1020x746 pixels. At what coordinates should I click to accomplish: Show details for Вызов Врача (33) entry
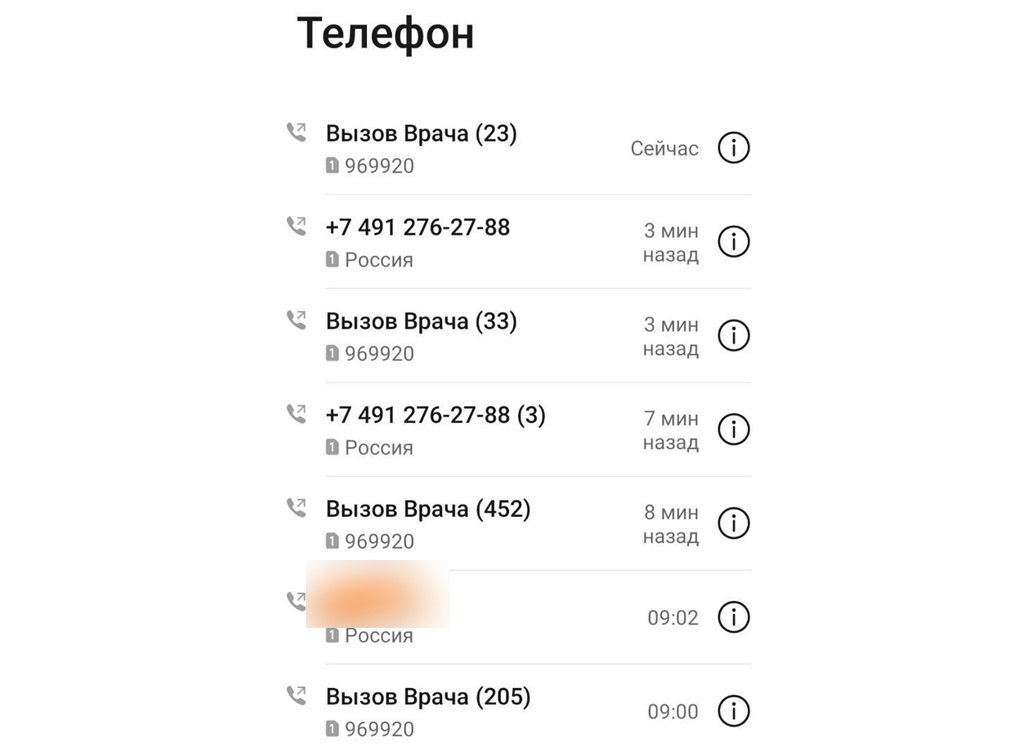[734, 336]
